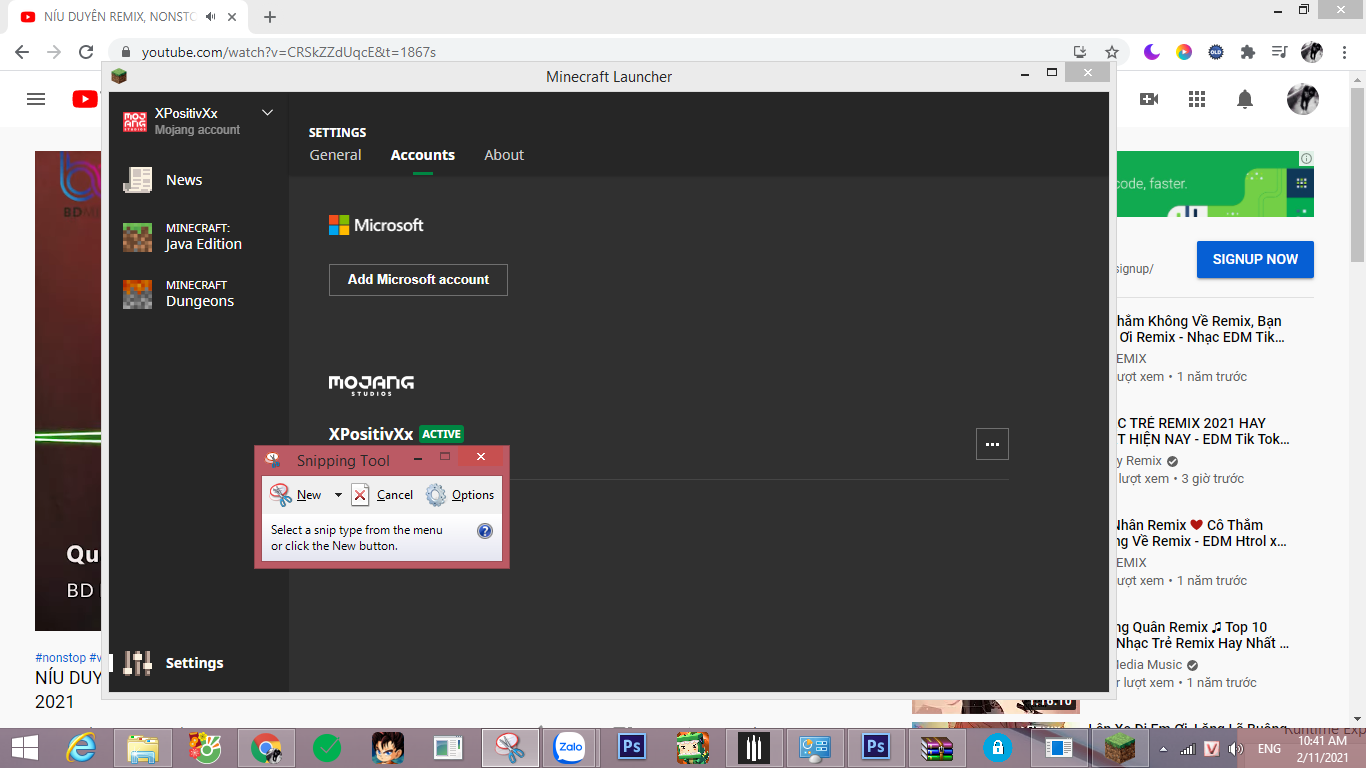Open the YouTube apps grid
Viewport: 1366px width, 768px height.
[x=1197, y=99]
